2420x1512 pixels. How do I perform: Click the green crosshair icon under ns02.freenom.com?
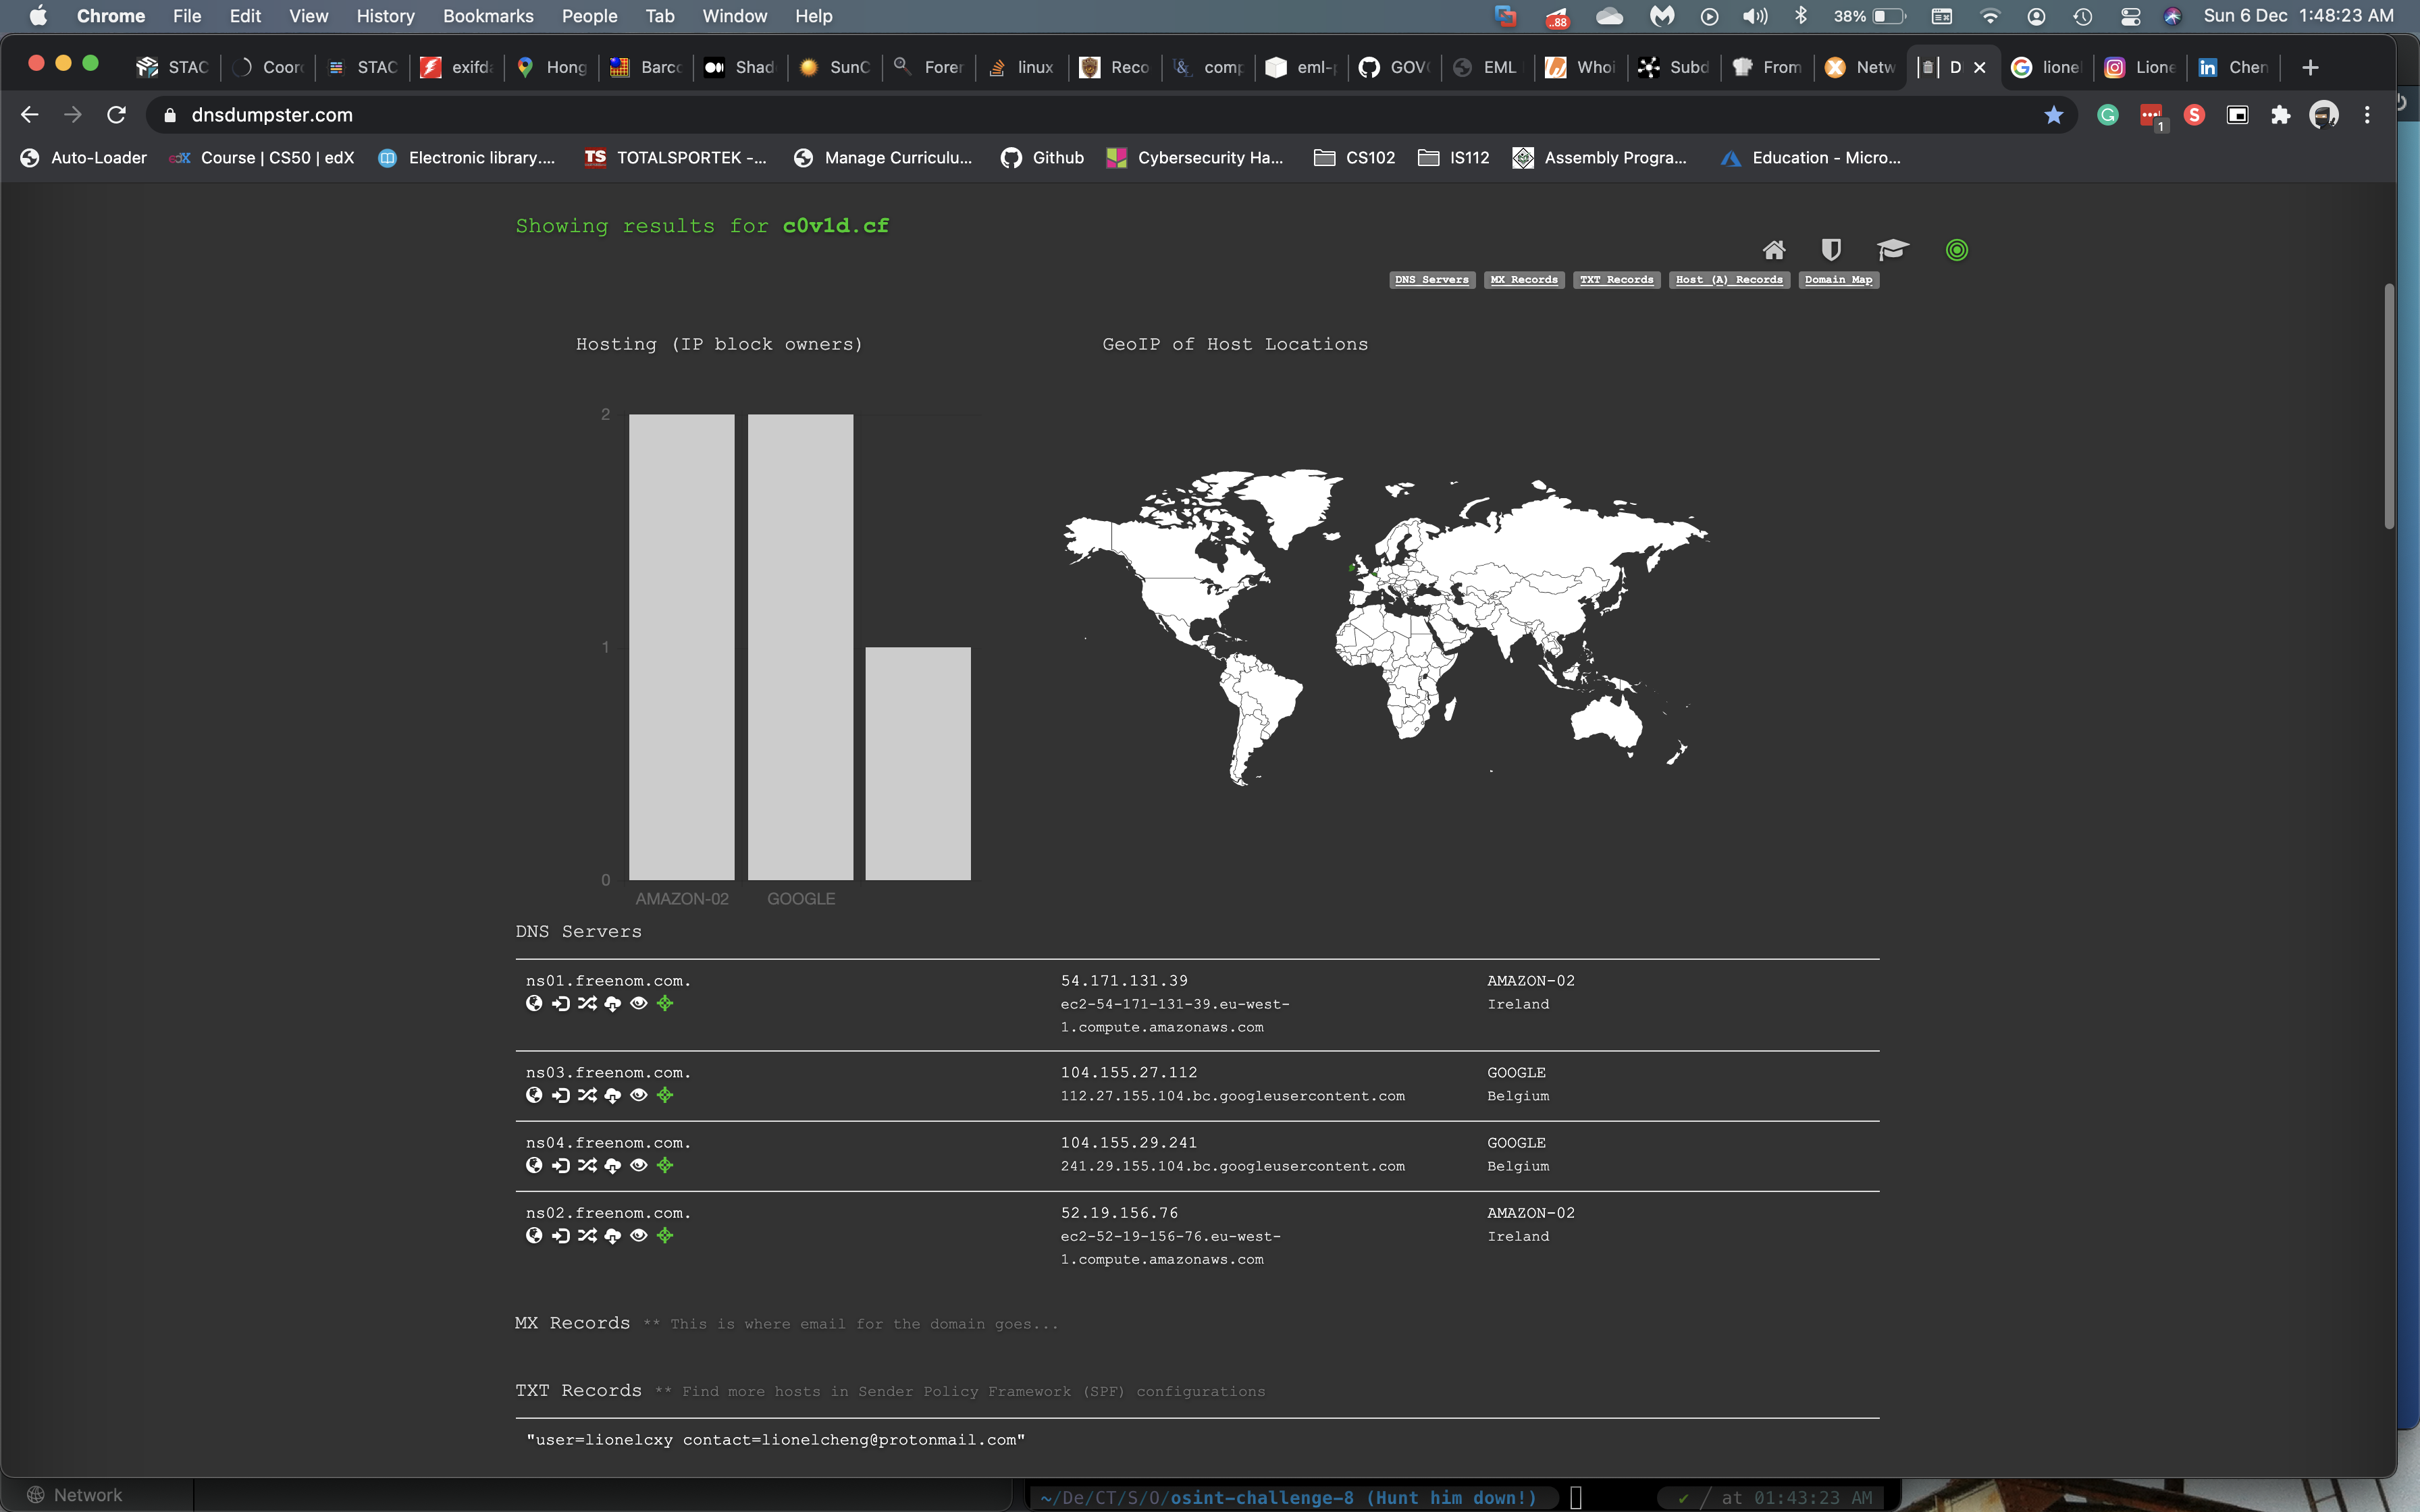665,1235
